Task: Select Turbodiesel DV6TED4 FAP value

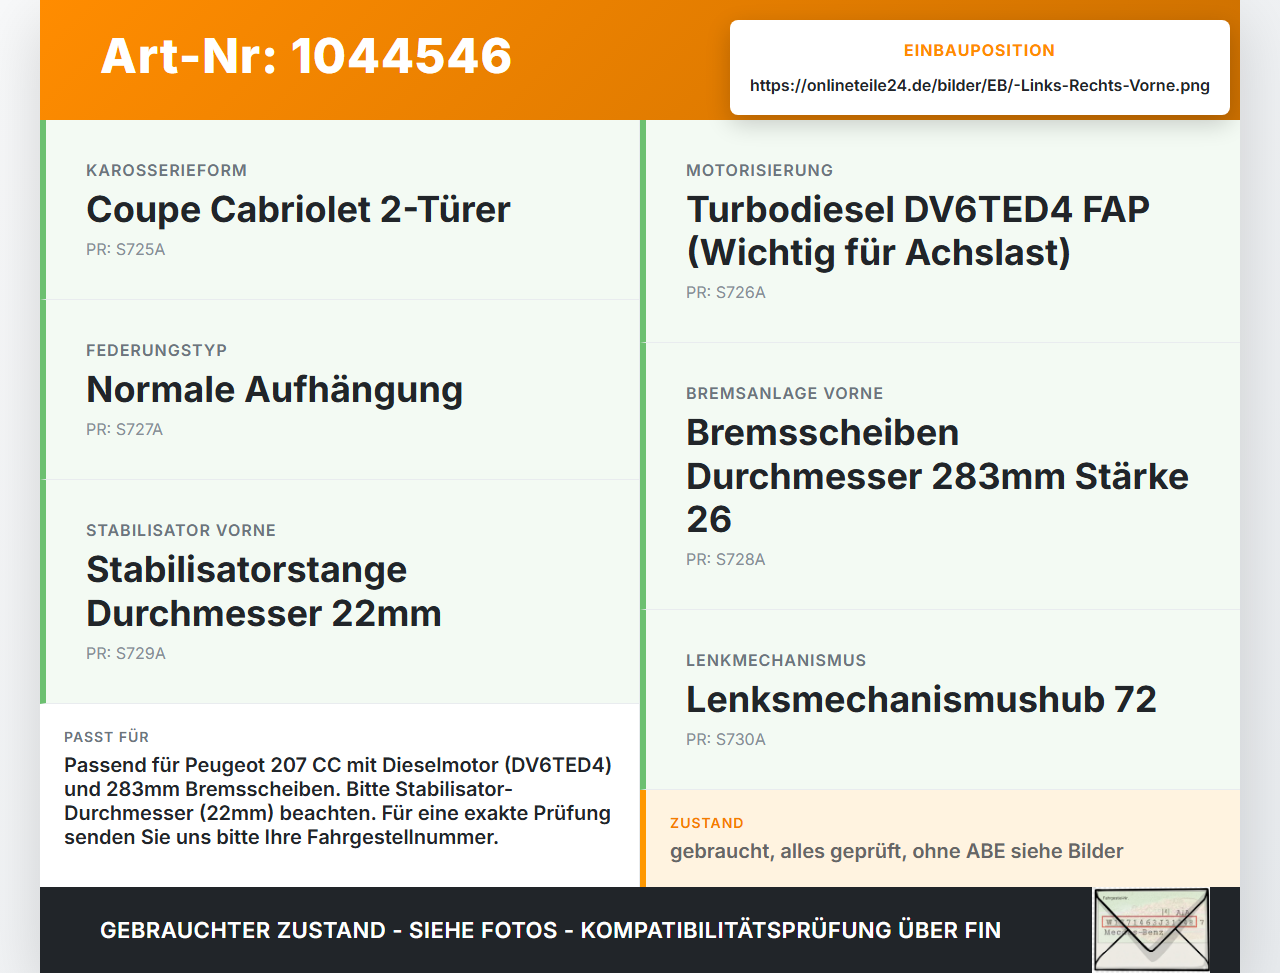Action: click(x=918, y=230)
